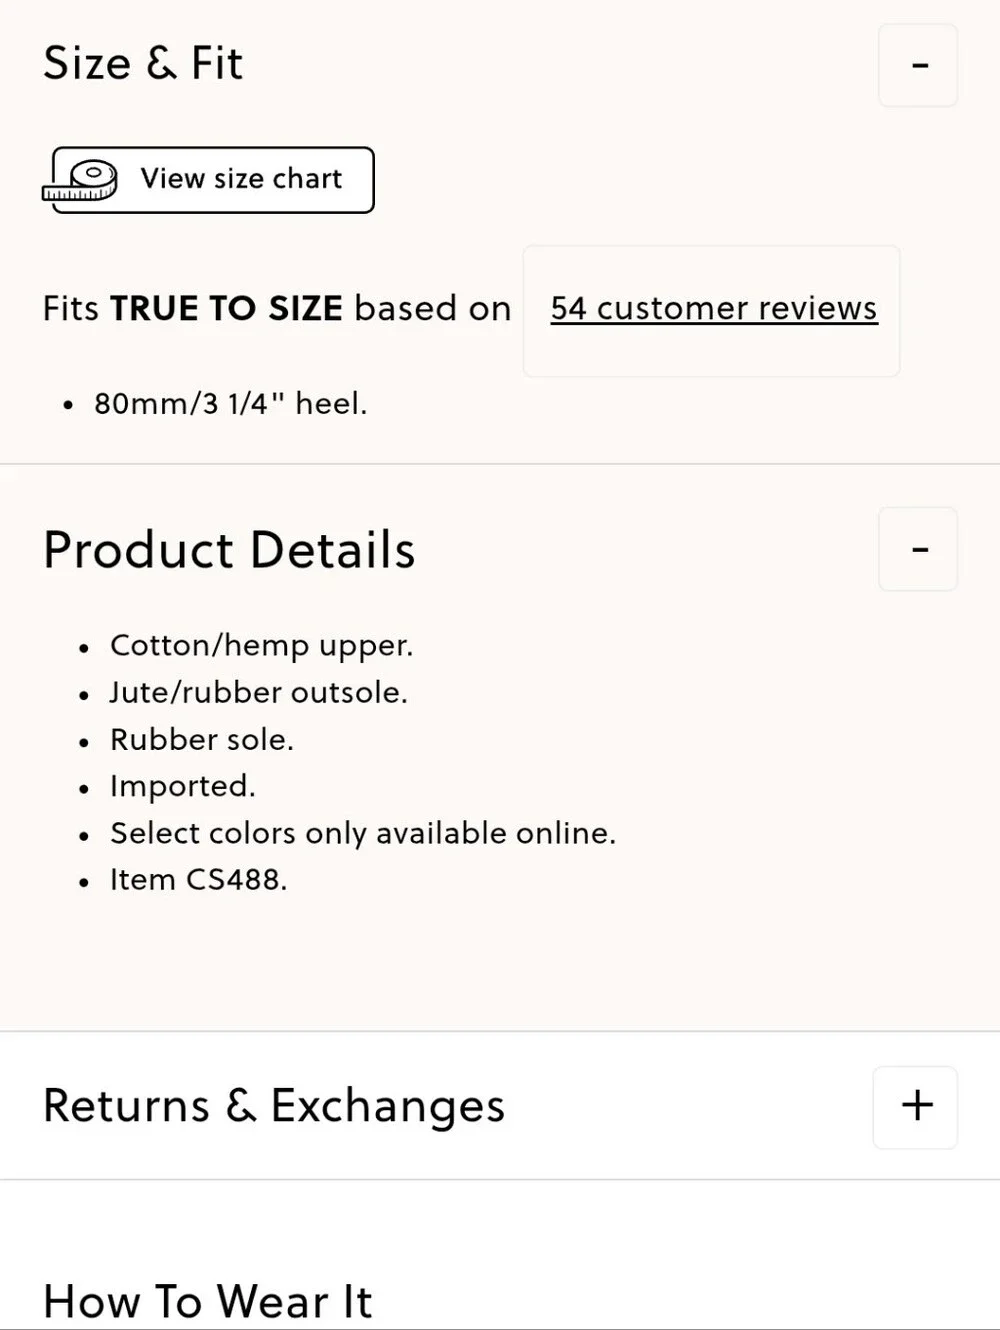Click the Item CS488 product code
The image size is (1000, 1330).
pos(198,880)
